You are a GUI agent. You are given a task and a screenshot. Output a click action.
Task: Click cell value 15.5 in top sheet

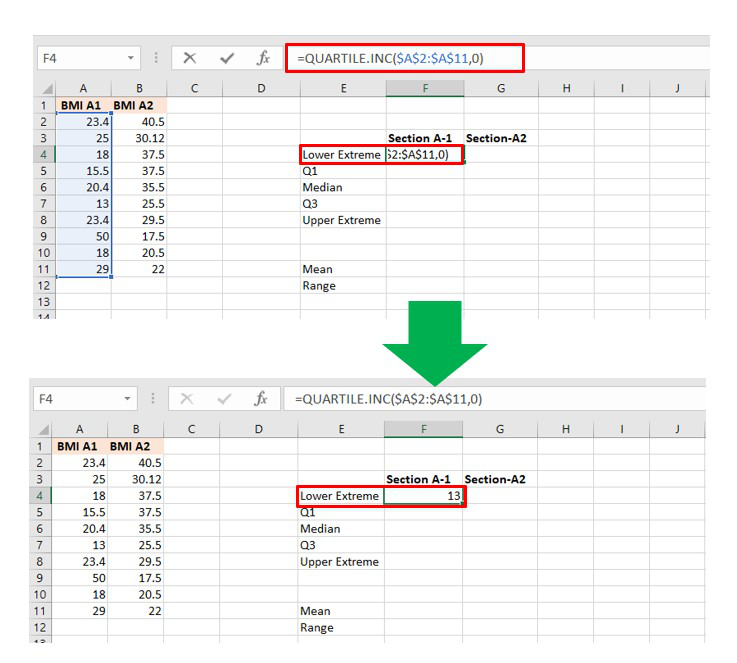(97, 171)
